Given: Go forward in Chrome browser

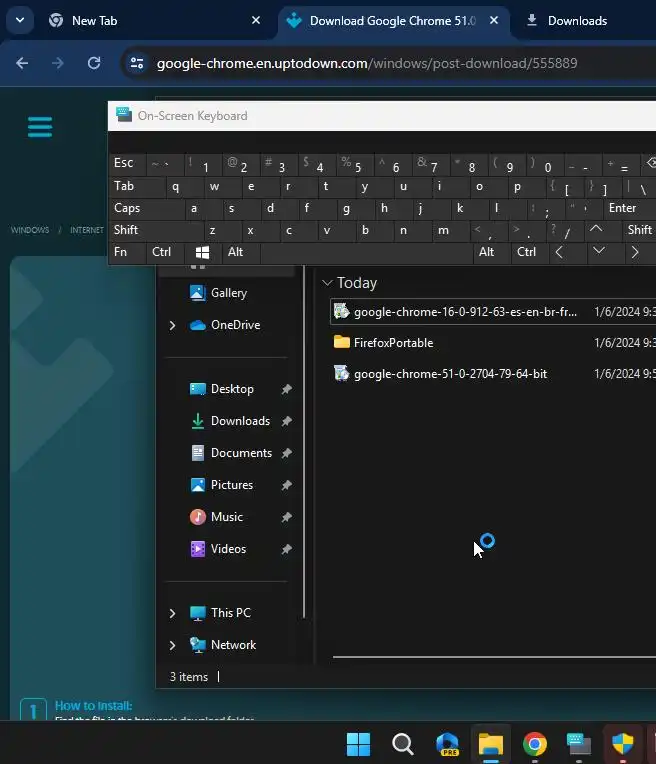Looking at the screenshot, I should pos(58,63).
